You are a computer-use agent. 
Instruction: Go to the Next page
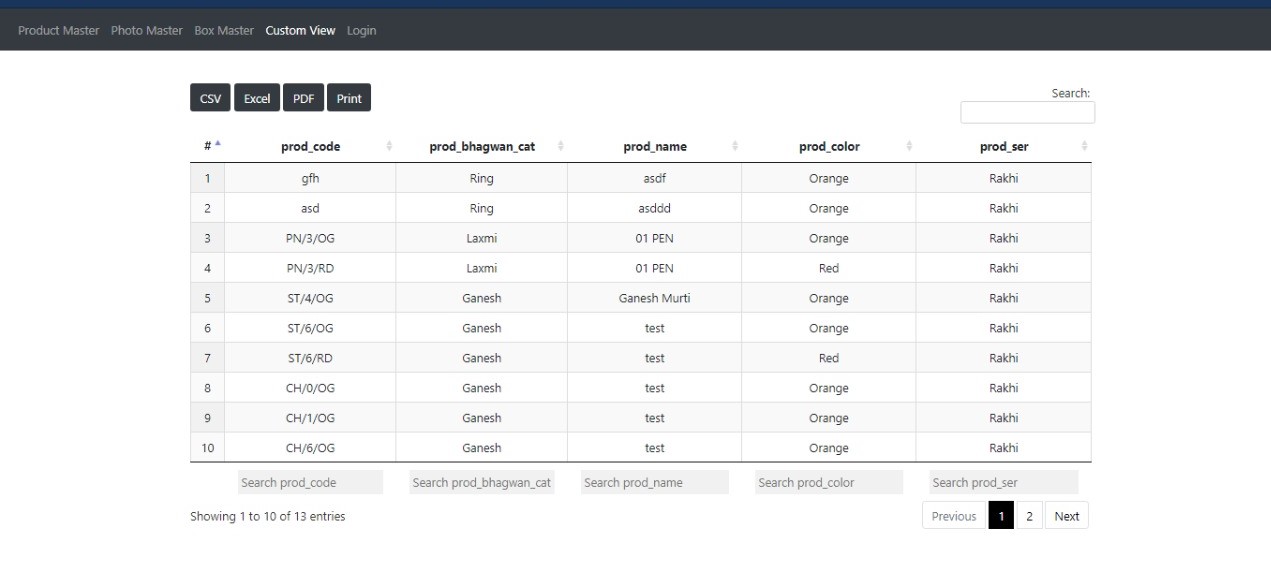(x=1067, y=516)
